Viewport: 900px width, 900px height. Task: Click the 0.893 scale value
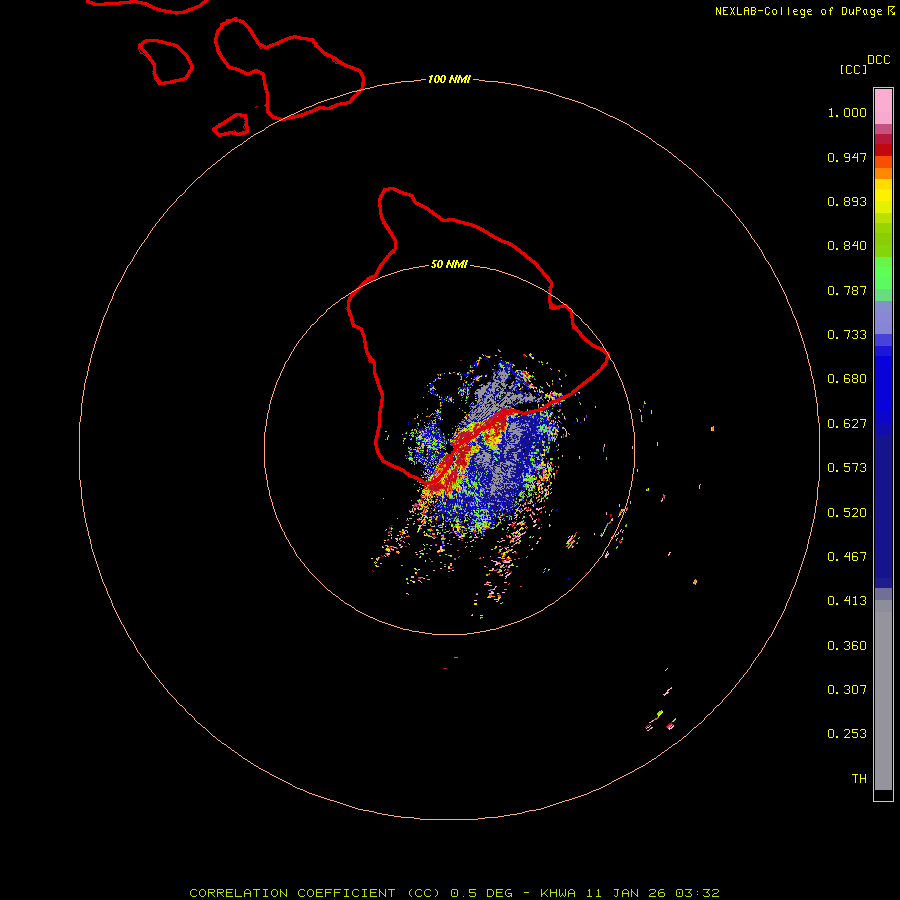847,201
